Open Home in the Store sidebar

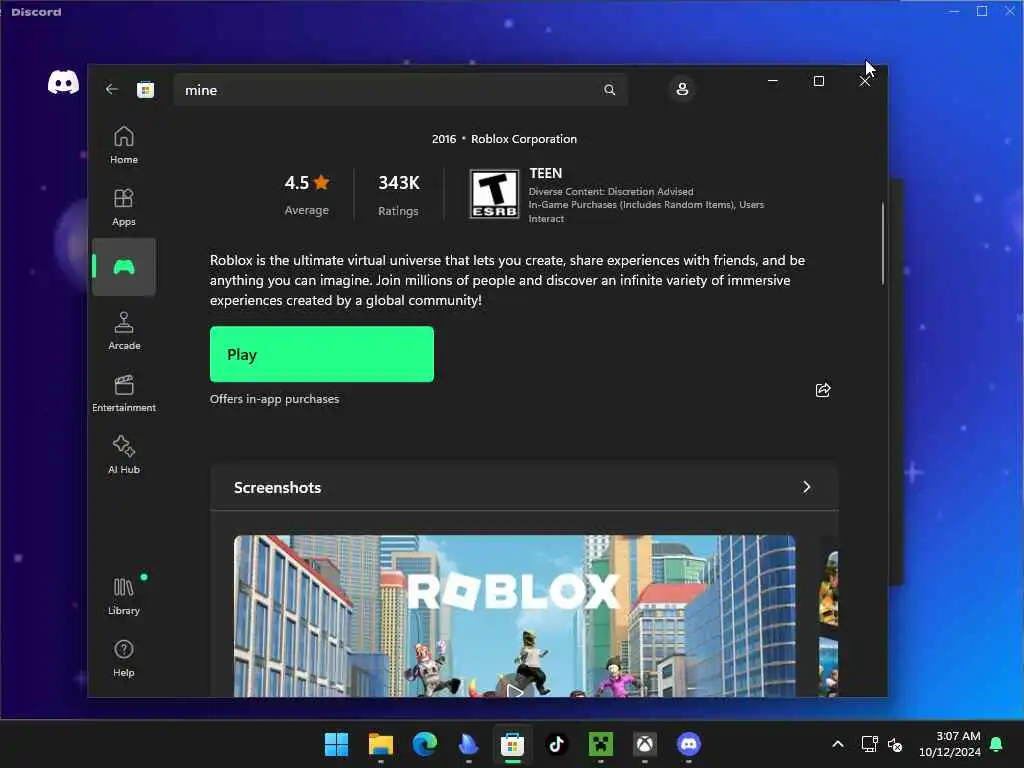click(x=124, y=145)
